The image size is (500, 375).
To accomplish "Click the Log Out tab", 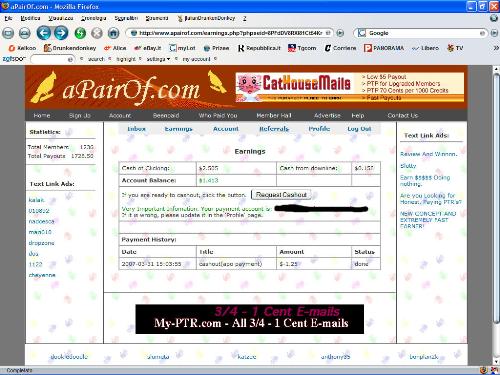I will click(359, 129).
